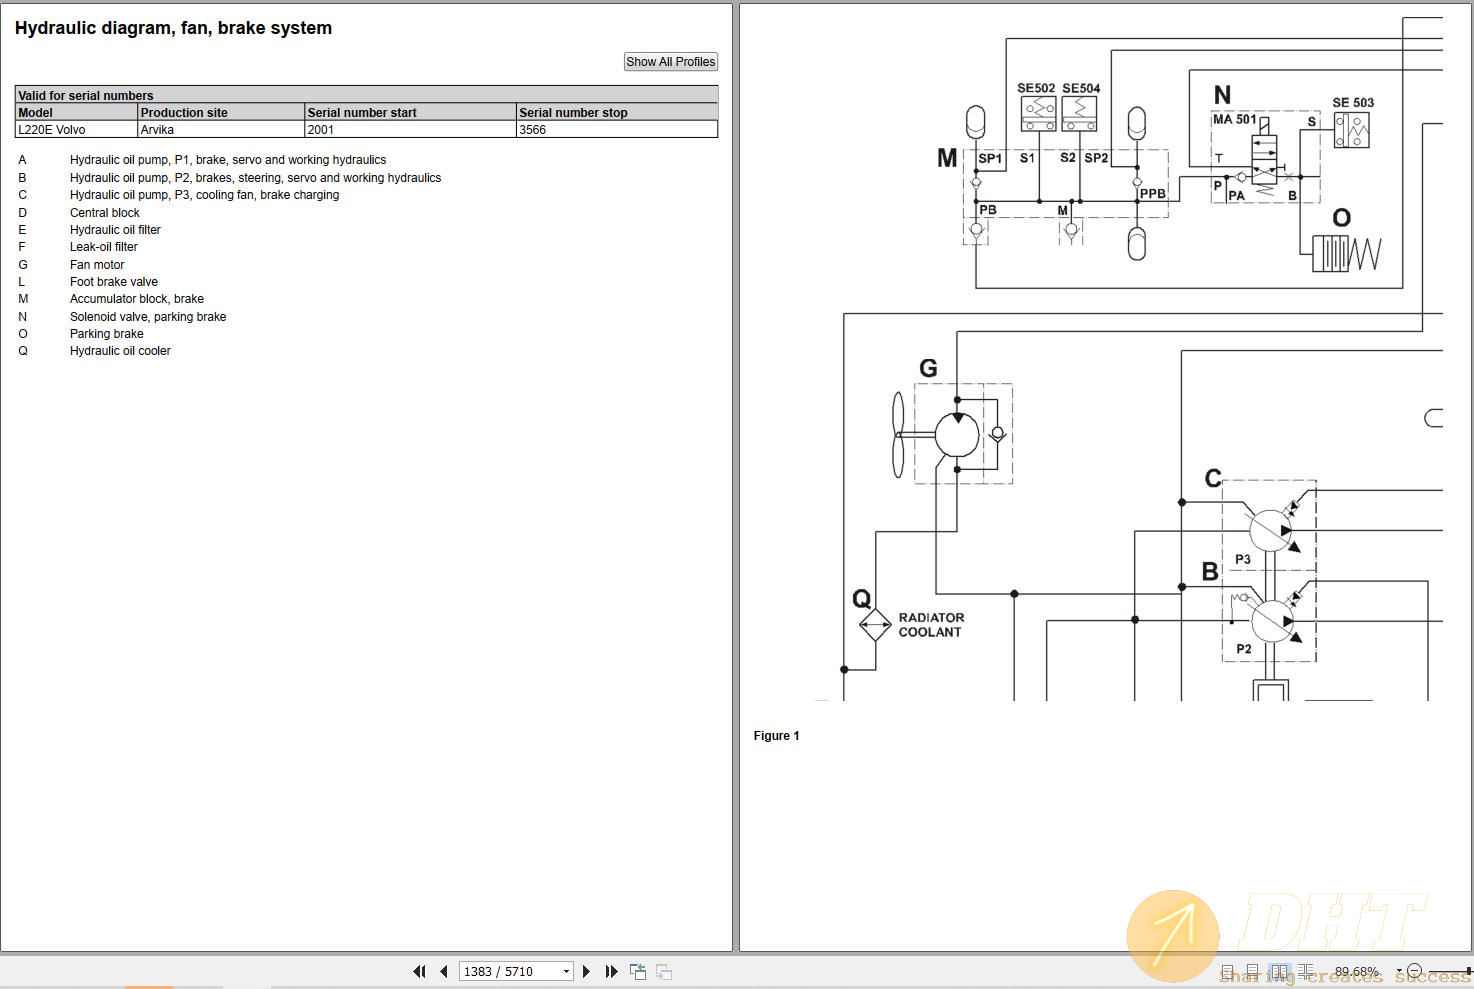Click legend entry 'Fan motor'
Image resolution: width=1474 pixels, height=989 pixels.
(97, 264)
